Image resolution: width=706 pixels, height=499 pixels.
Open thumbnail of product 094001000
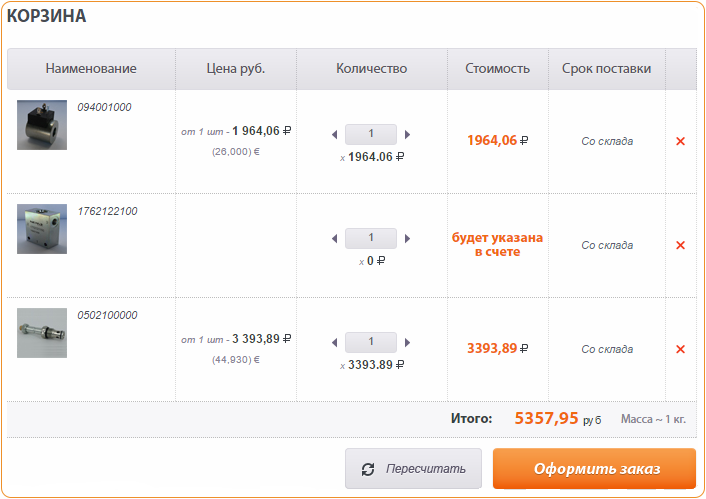click(x=42, y=125)
